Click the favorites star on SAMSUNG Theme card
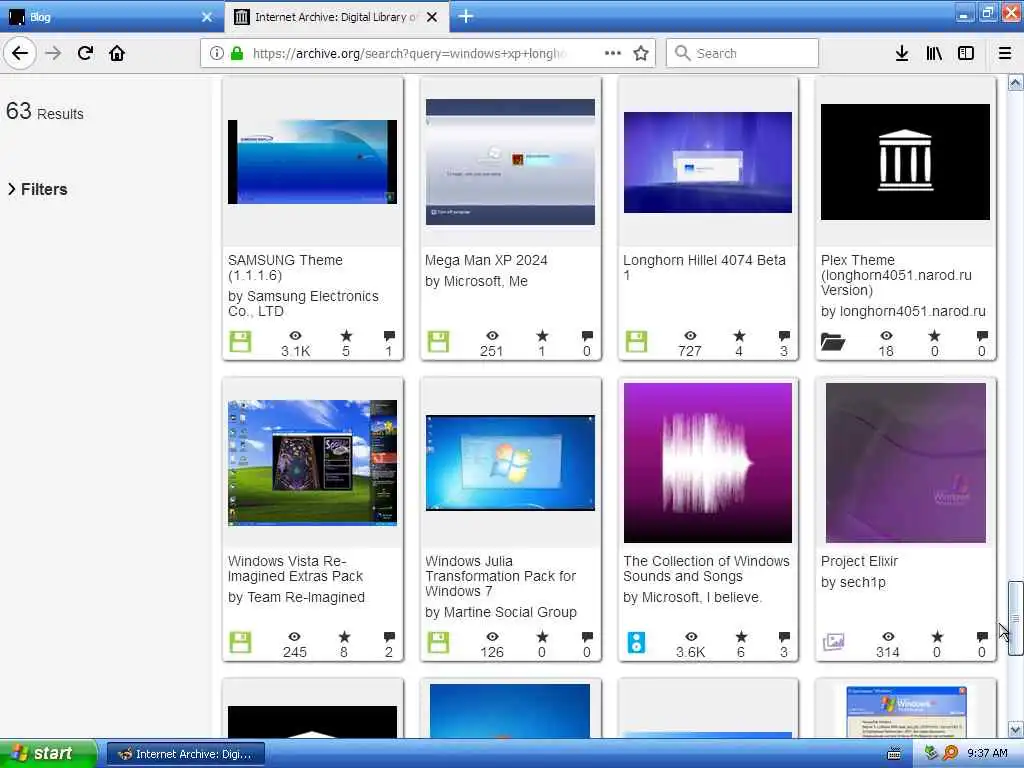The height and width of the screenshot is (768, 1024). (346, 336)
